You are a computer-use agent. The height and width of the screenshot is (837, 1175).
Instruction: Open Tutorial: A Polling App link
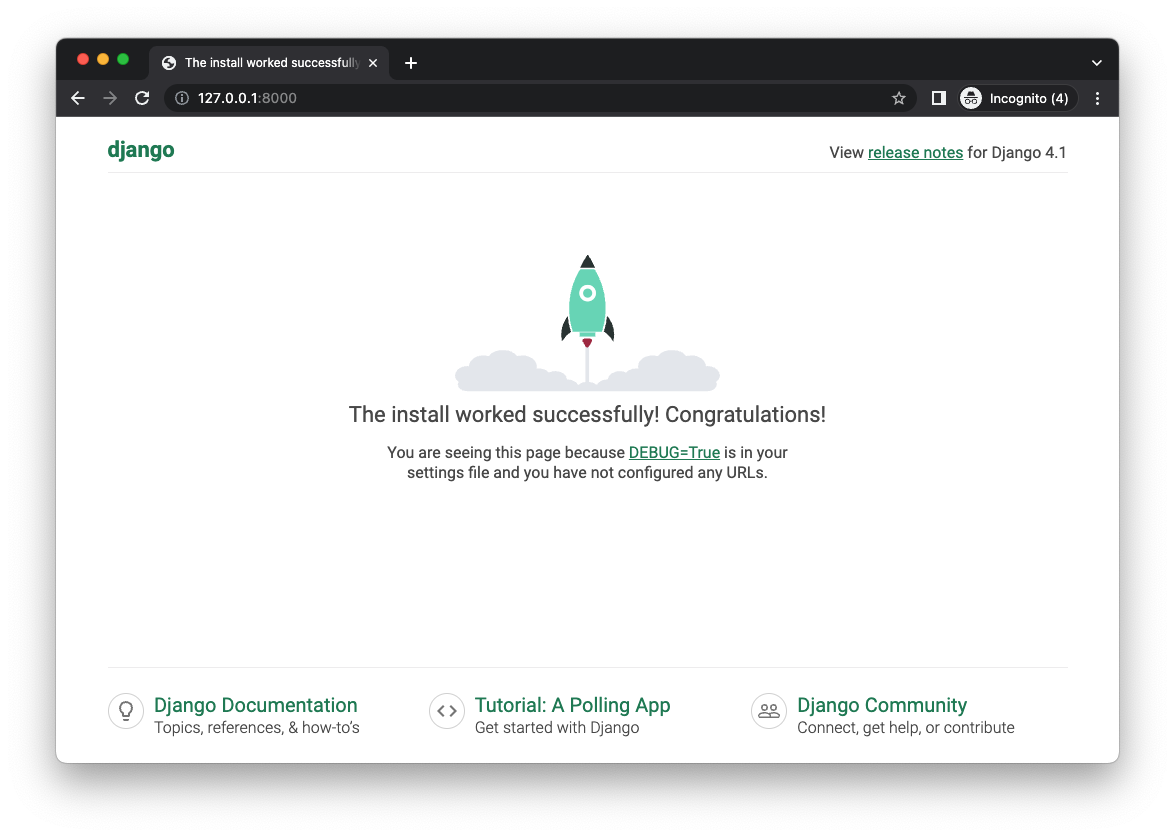tap(573, 705)
